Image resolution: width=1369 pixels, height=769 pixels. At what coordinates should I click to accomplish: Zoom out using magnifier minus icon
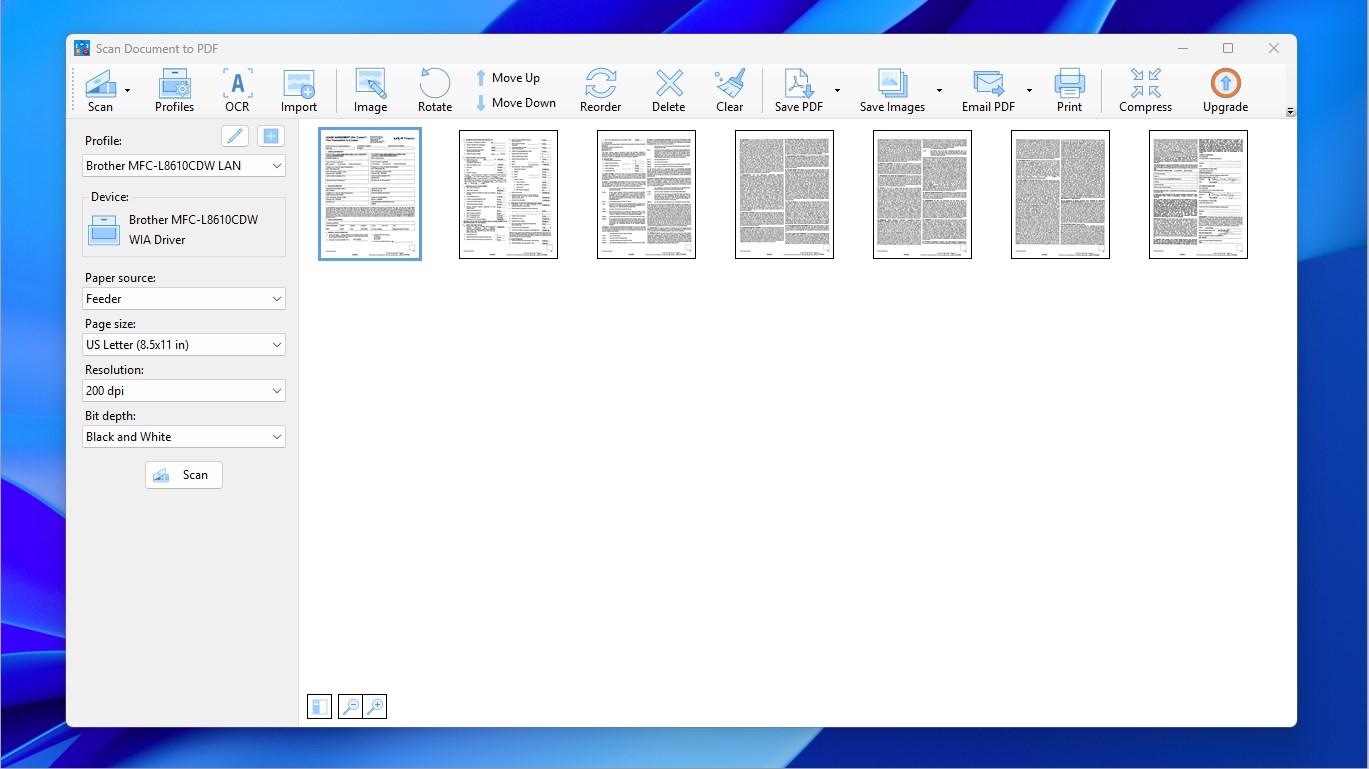[x=349, y=706]
